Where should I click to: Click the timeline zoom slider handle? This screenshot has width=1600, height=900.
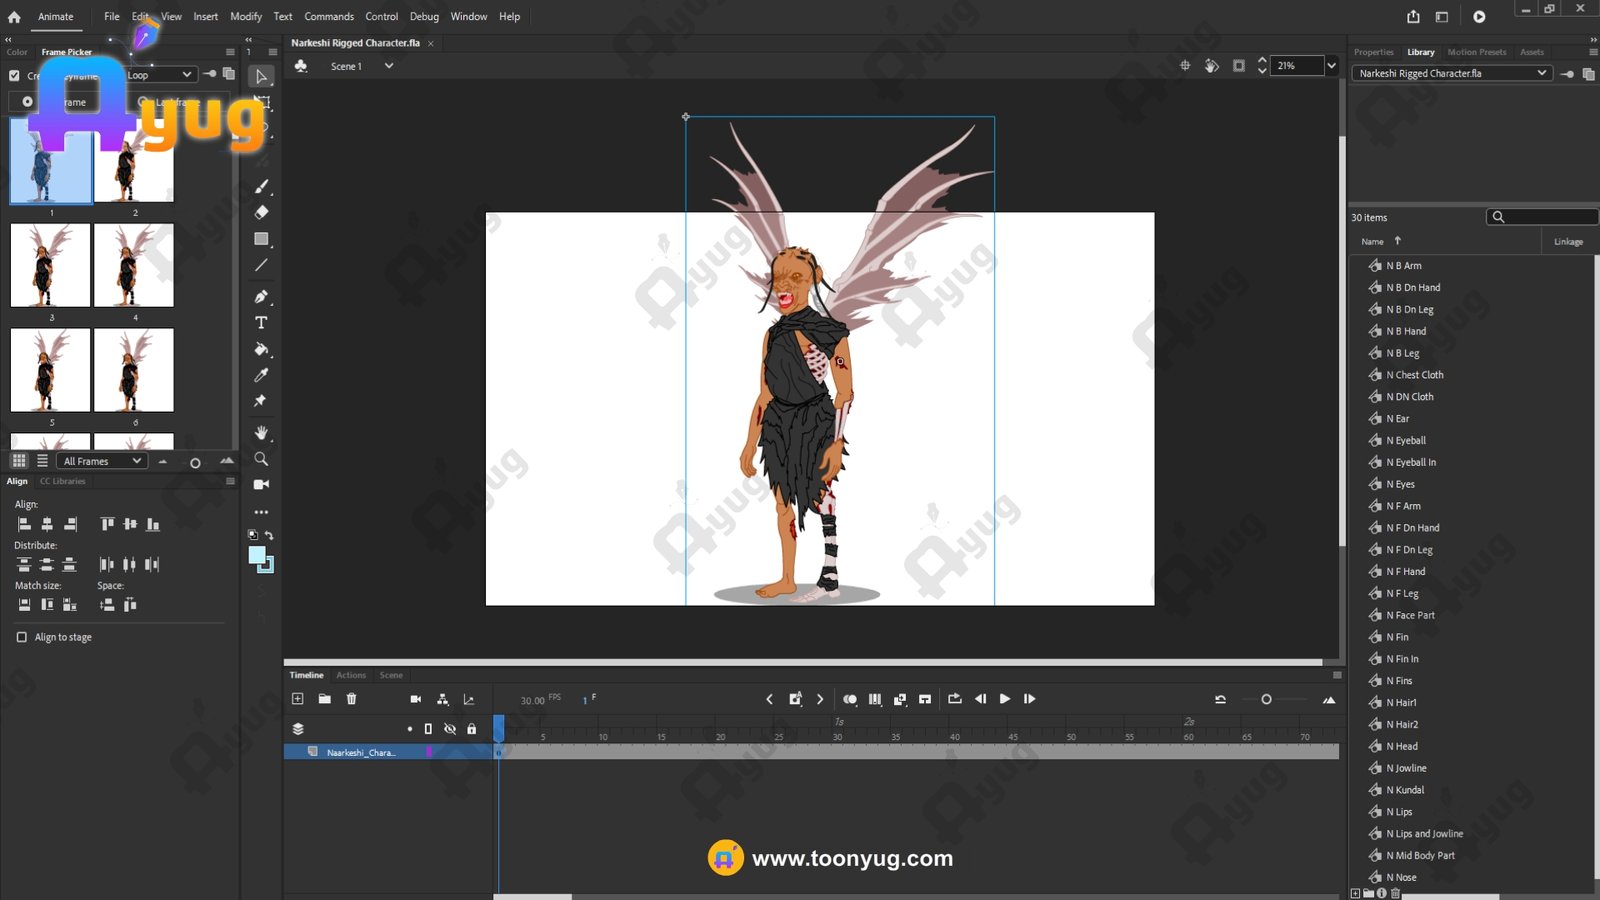tap(1266, 699)
